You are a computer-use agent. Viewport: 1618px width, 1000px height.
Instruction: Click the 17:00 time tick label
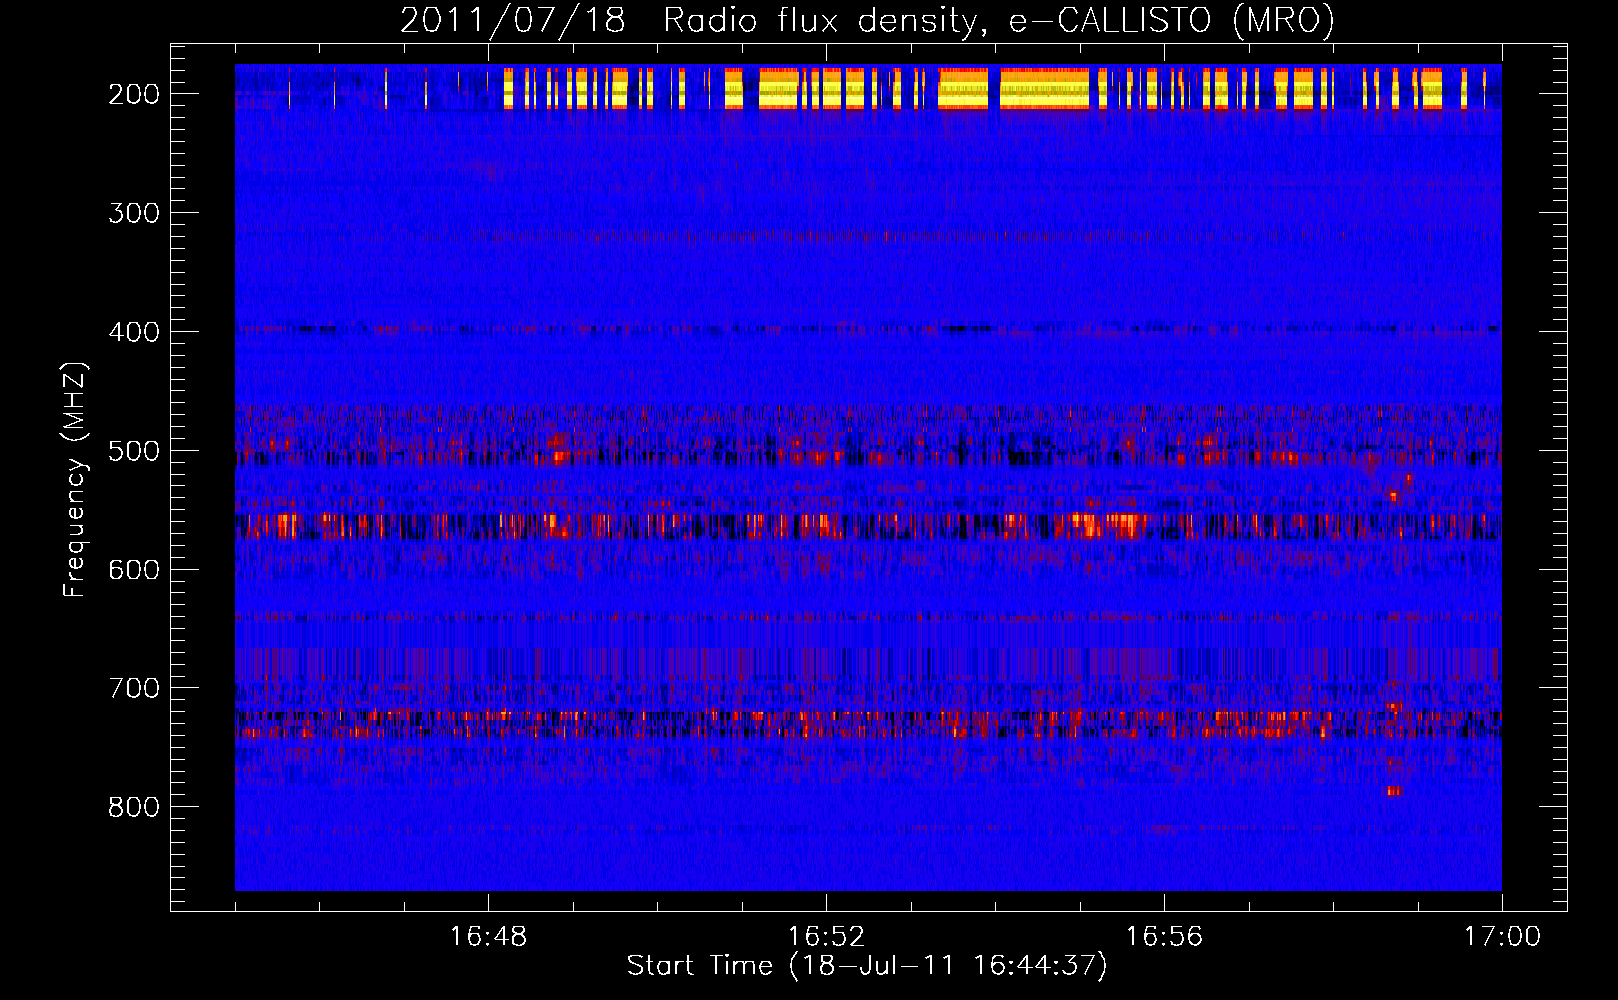(1502, 937)
